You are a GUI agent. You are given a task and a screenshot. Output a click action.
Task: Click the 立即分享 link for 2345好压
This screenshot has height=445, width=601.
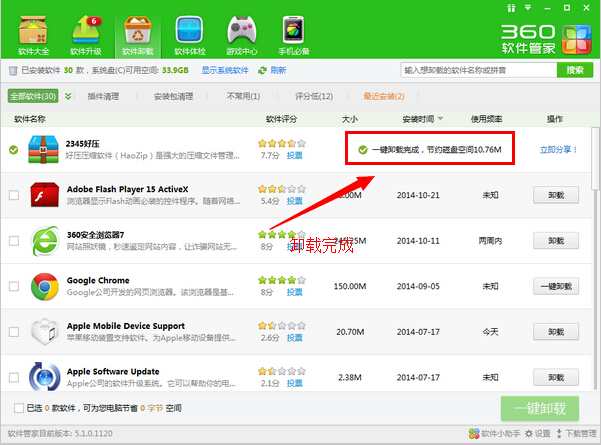[559, 150]
